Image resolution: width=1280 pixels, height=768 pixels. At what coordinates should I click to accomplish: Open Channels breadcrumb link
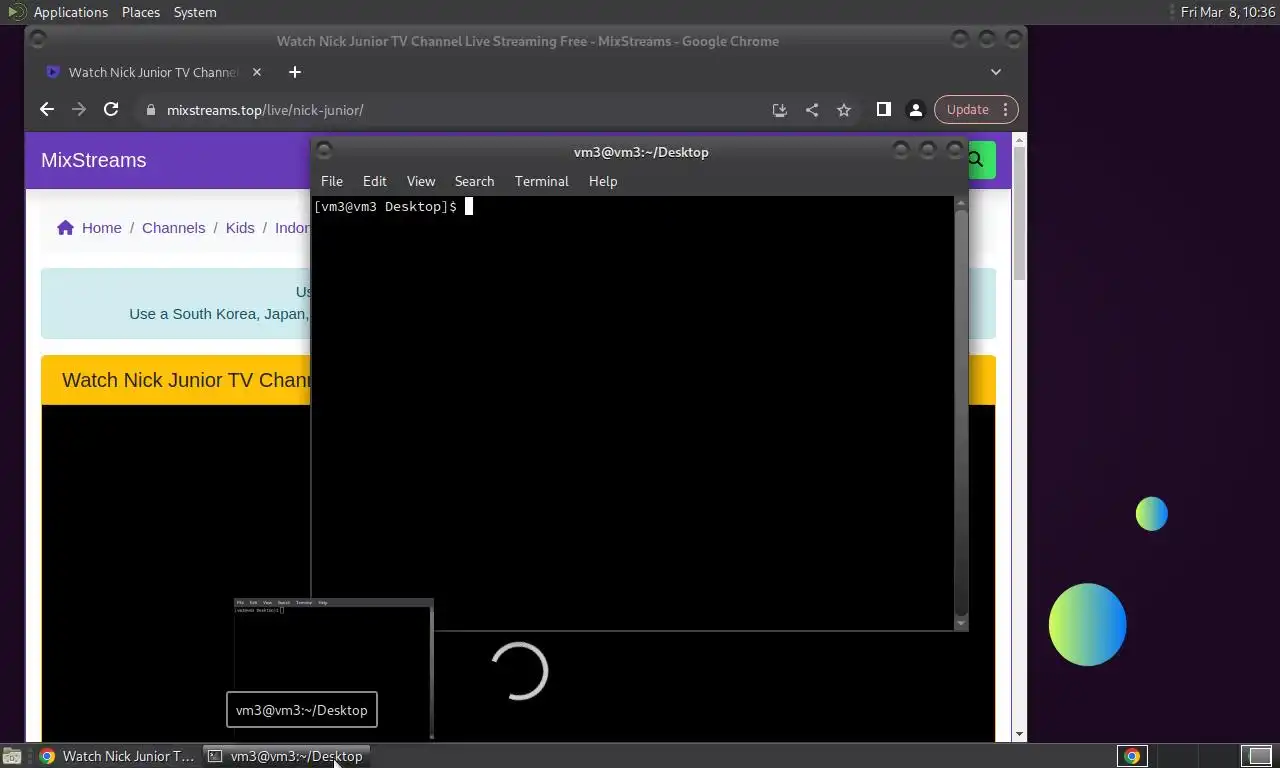point(173,228)
